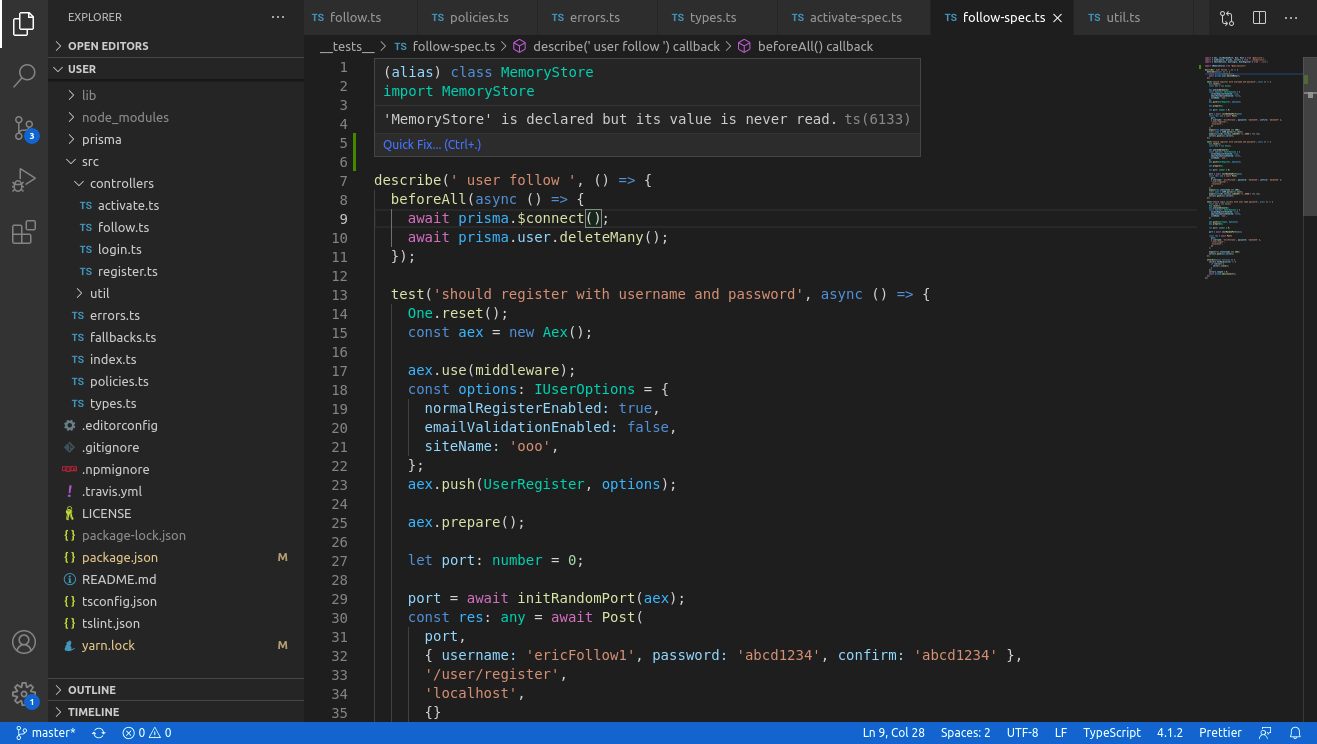
Task: Go to line via Ln 9, Col 28
Action: (x=893, y=733)
